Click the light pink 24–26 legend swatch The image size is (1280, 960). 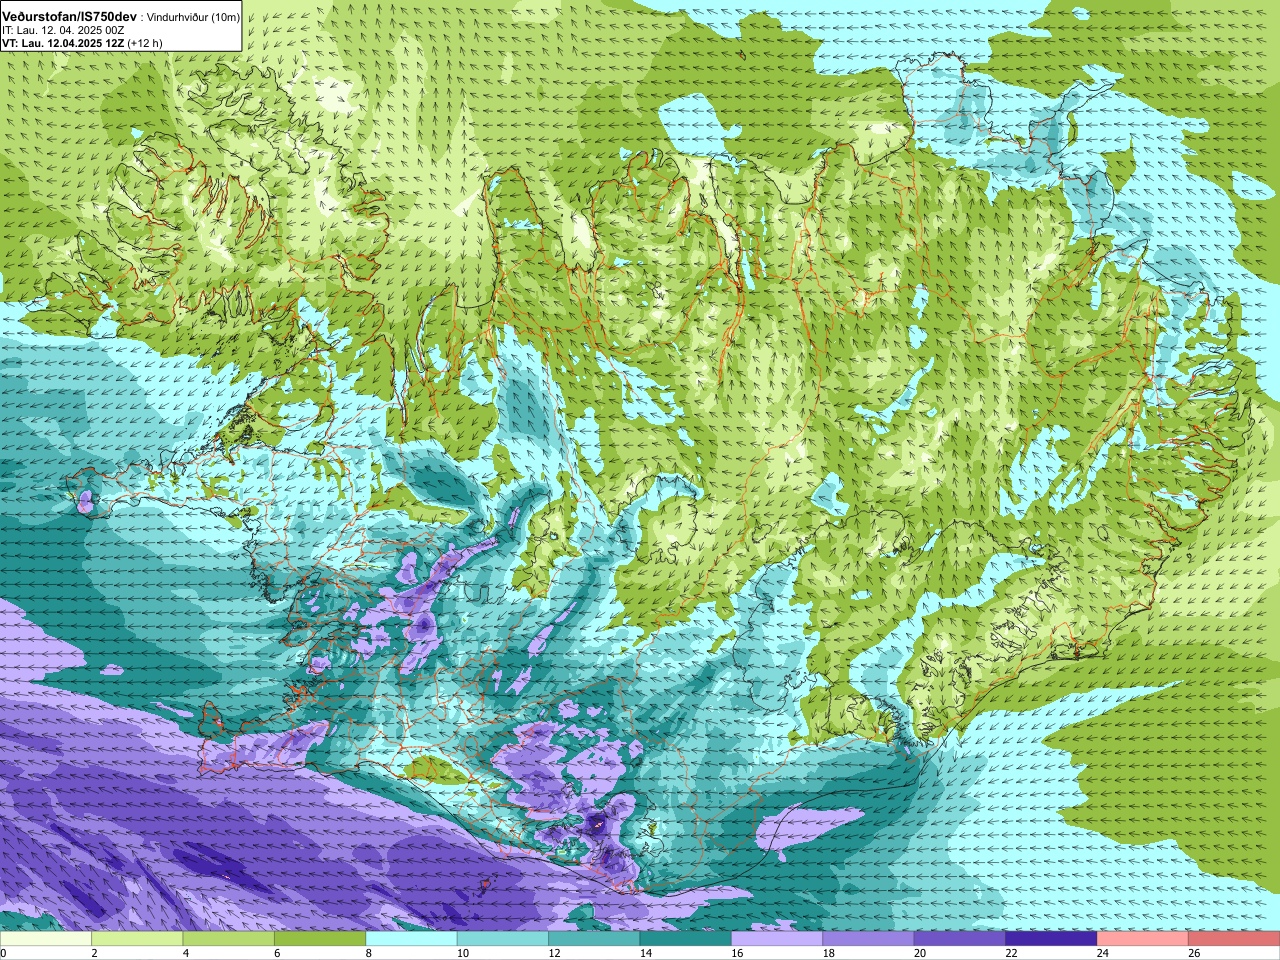1143,939
